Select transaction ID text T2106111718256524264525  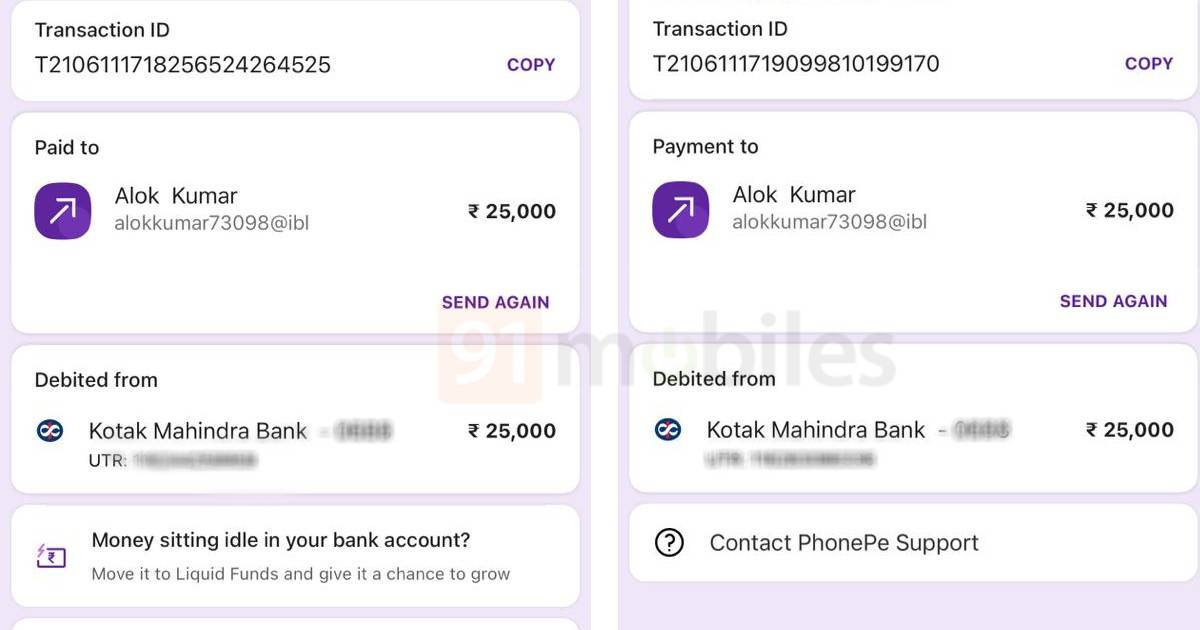183,65
